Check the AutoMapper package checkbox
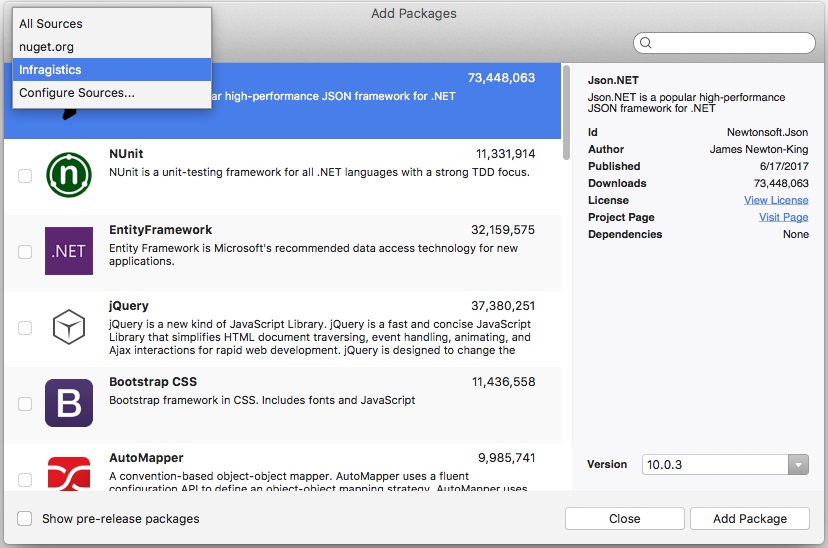 tap(25, 480)
